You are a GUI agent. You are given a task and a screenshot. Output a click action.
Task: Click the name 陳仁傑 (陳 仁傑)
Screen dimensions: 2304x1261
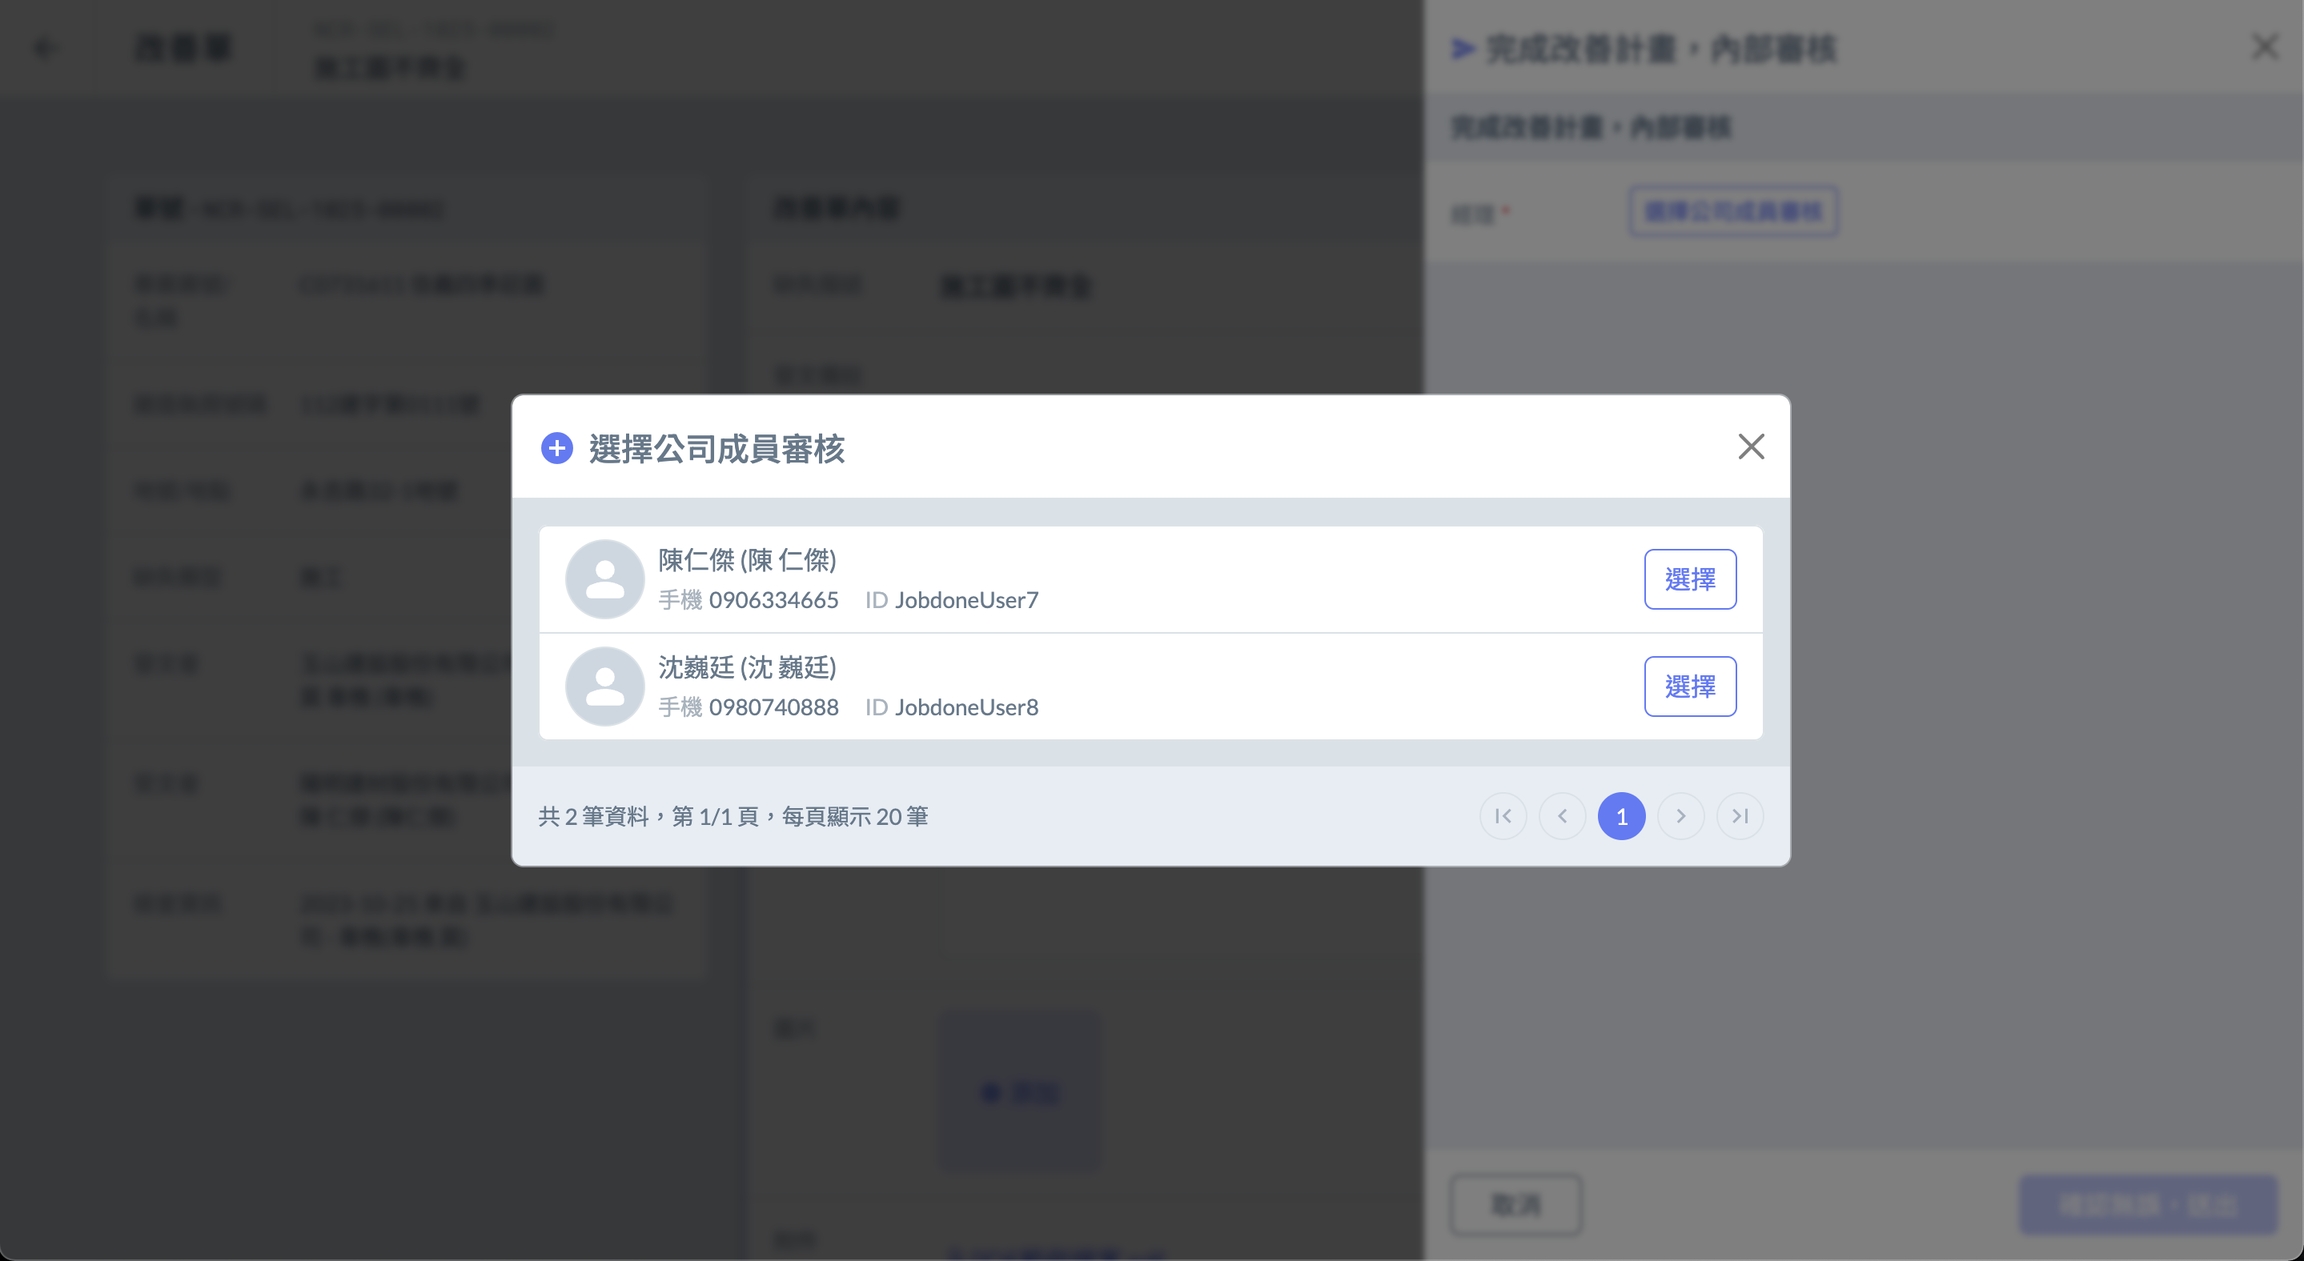(747, 560)
